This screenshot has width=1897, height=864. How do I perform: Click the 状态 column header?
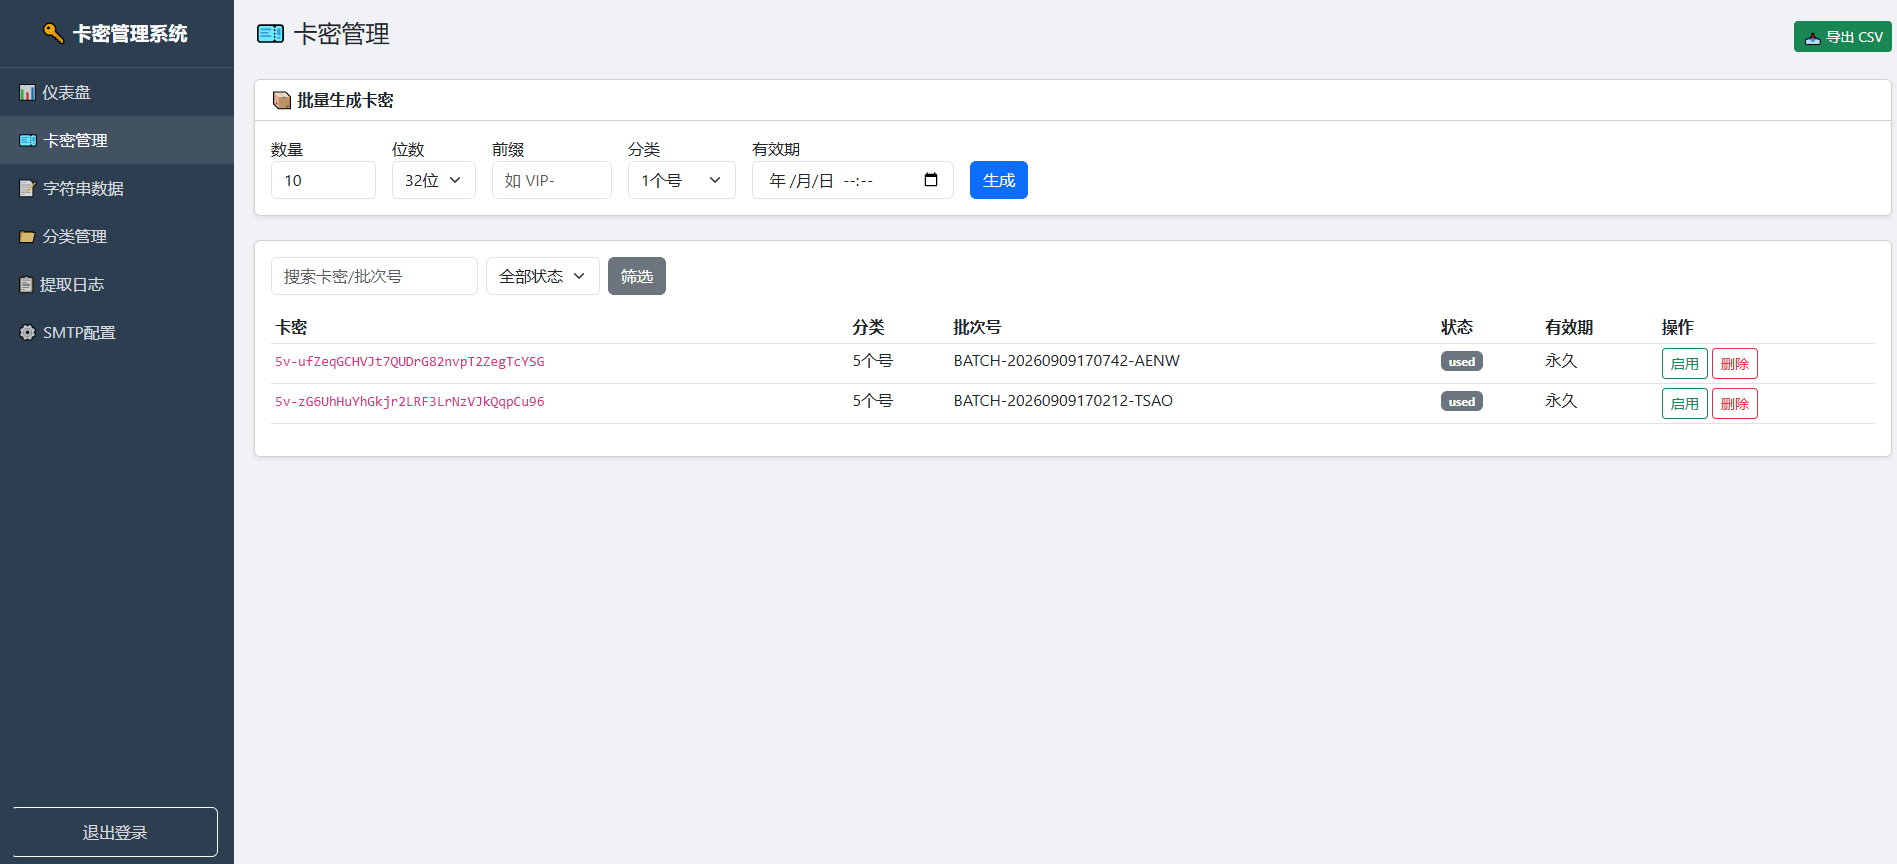[1457, 327]
